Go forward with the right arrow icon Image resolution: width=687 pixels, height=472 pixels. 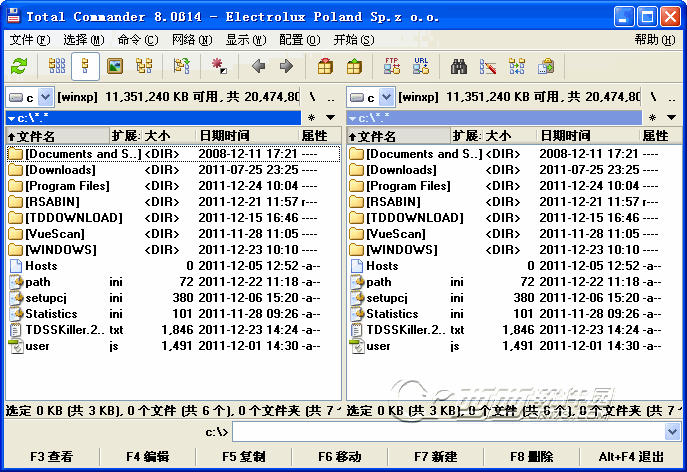(x=286, y=66)
